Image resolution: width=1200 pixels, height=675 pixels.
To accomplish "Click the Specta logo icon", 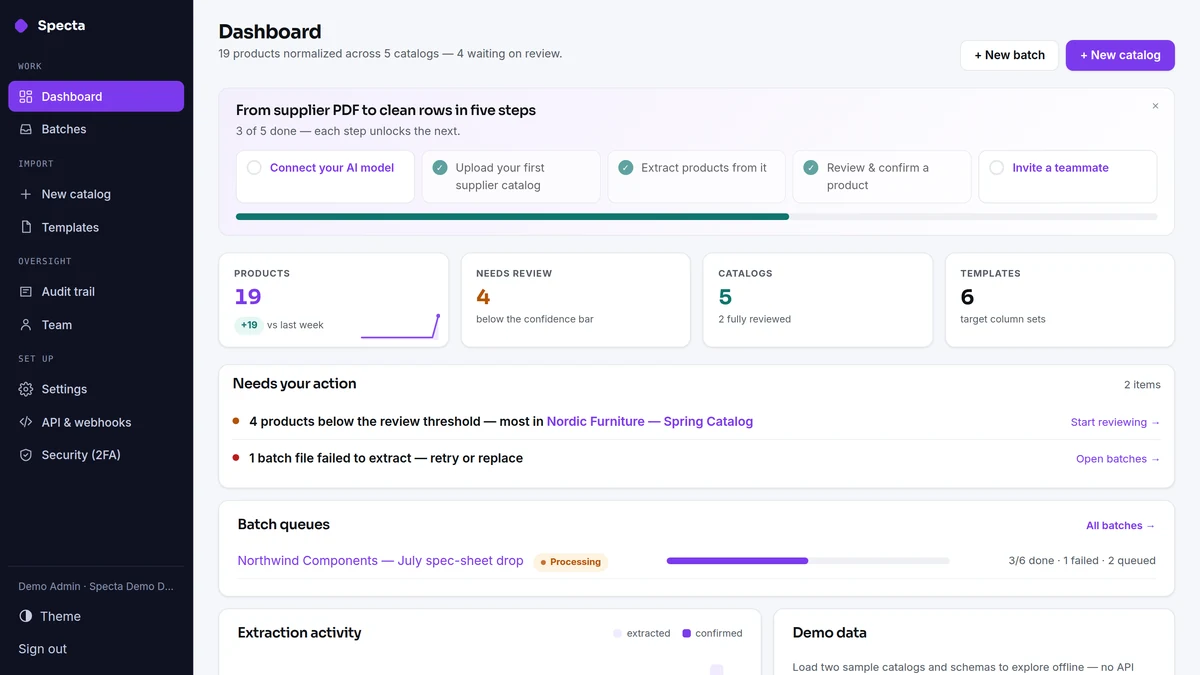I will (x=21, y=26).
